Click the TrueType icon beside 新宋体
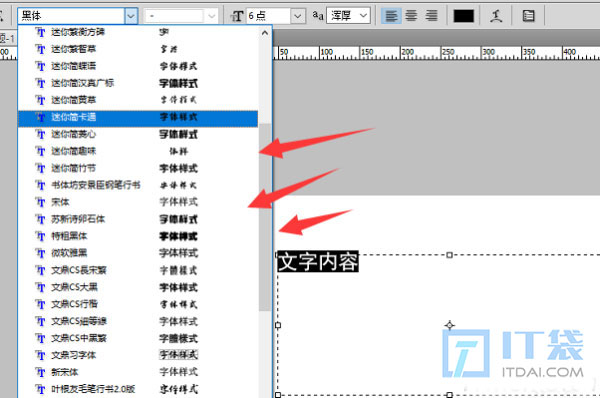Image resolution: width=600 pixels, height=398 pixels. coord(40,372)
